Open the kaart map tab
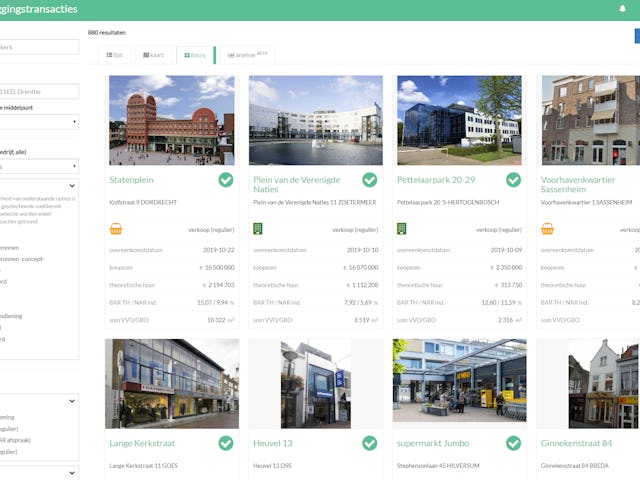Screen dimensions: 640x480 (153, 55)
